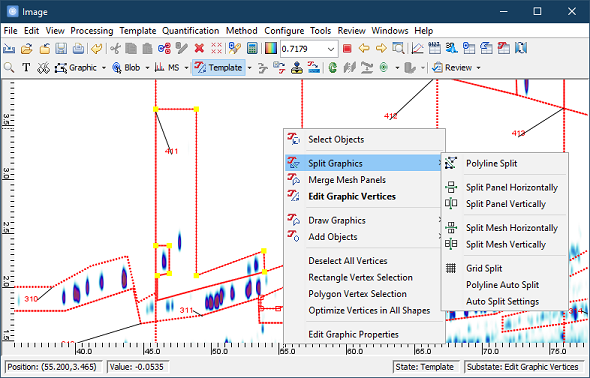
Task: Choose Merge Mesh Panels
Action: [364, 180]
